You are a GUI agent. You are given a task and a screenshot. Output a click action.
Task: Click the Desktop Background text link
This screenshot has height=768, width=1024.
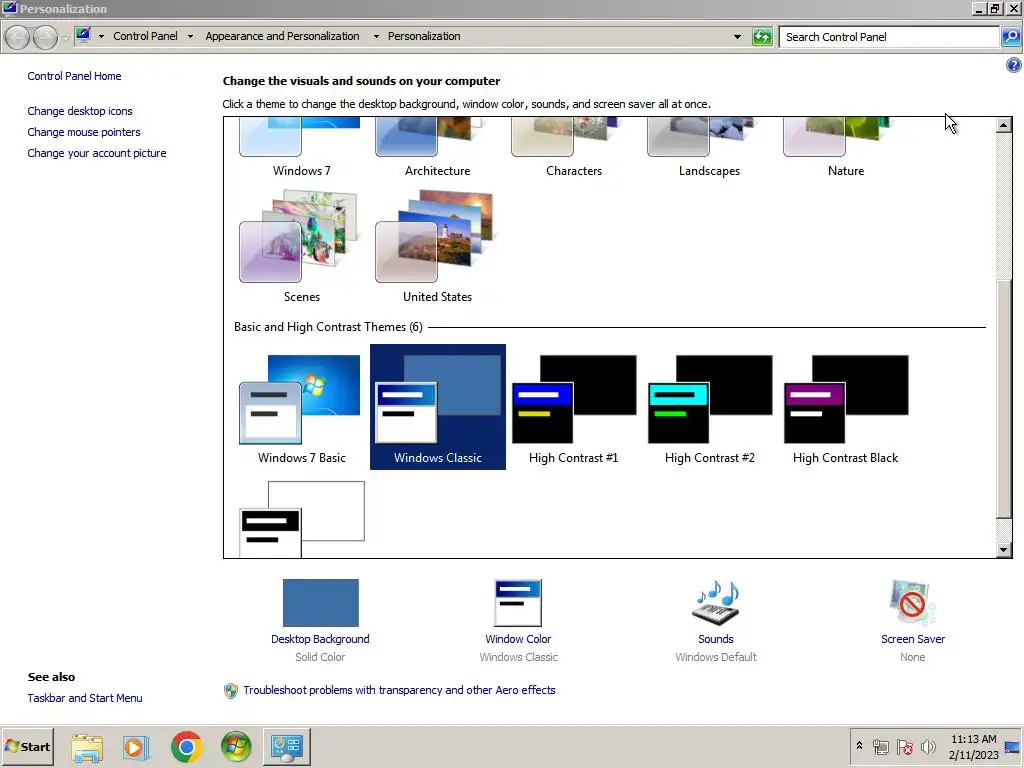pos(320,639)
